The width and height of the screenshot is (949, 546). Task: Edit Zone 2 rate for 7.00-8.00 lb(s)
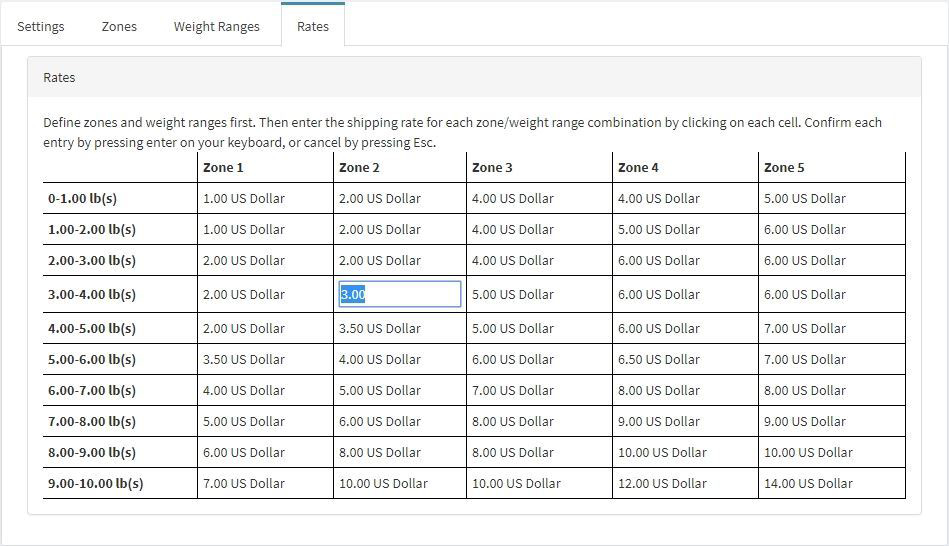380,421
